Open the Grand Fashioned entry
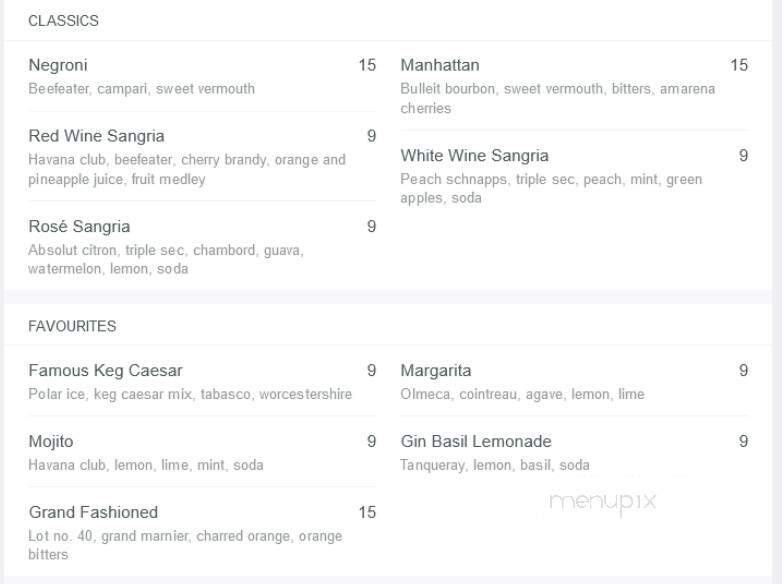The width and height of the screenshot is (782, 584). (202, 533)
